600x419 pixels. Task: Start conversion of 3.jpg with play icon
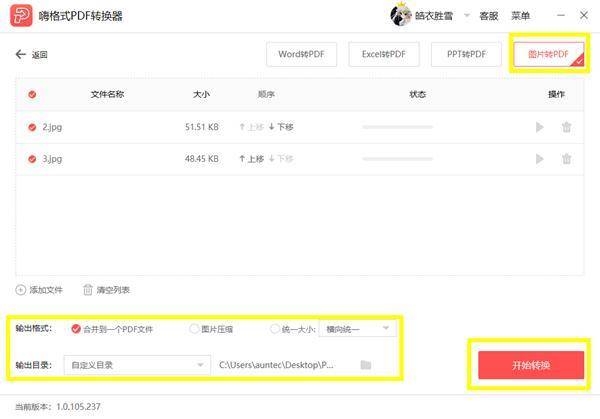[x=540, y=159]
